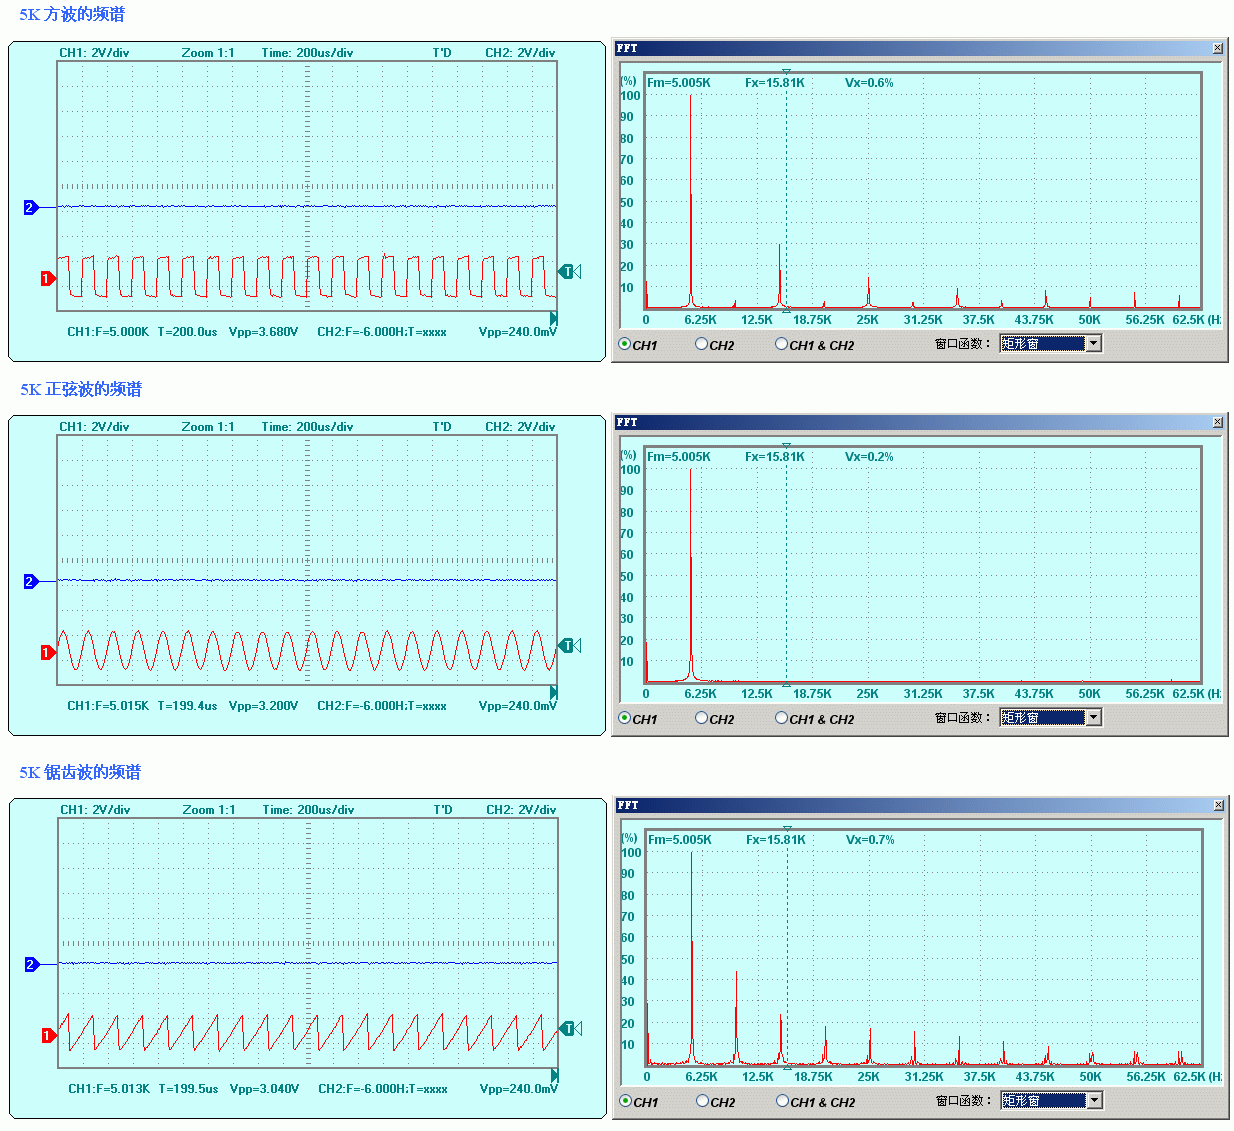
Task: Choose CH1 & CH2 option in the sawtooth FFT
Action: [782, 1101]
